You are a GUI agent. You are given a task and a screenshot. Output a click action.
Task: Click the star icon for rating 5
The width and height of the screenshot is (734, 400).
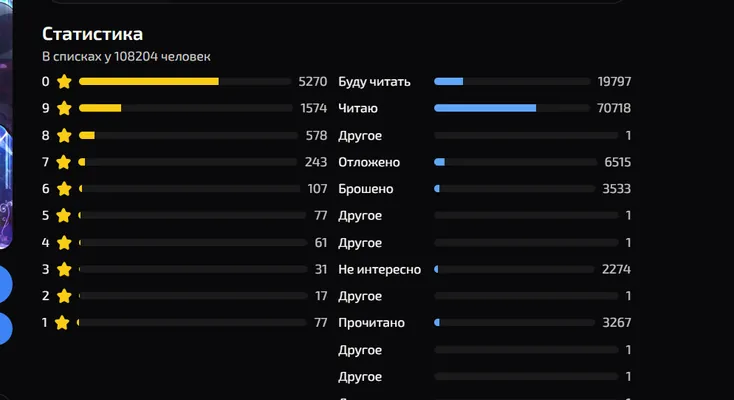click(64, 215)
